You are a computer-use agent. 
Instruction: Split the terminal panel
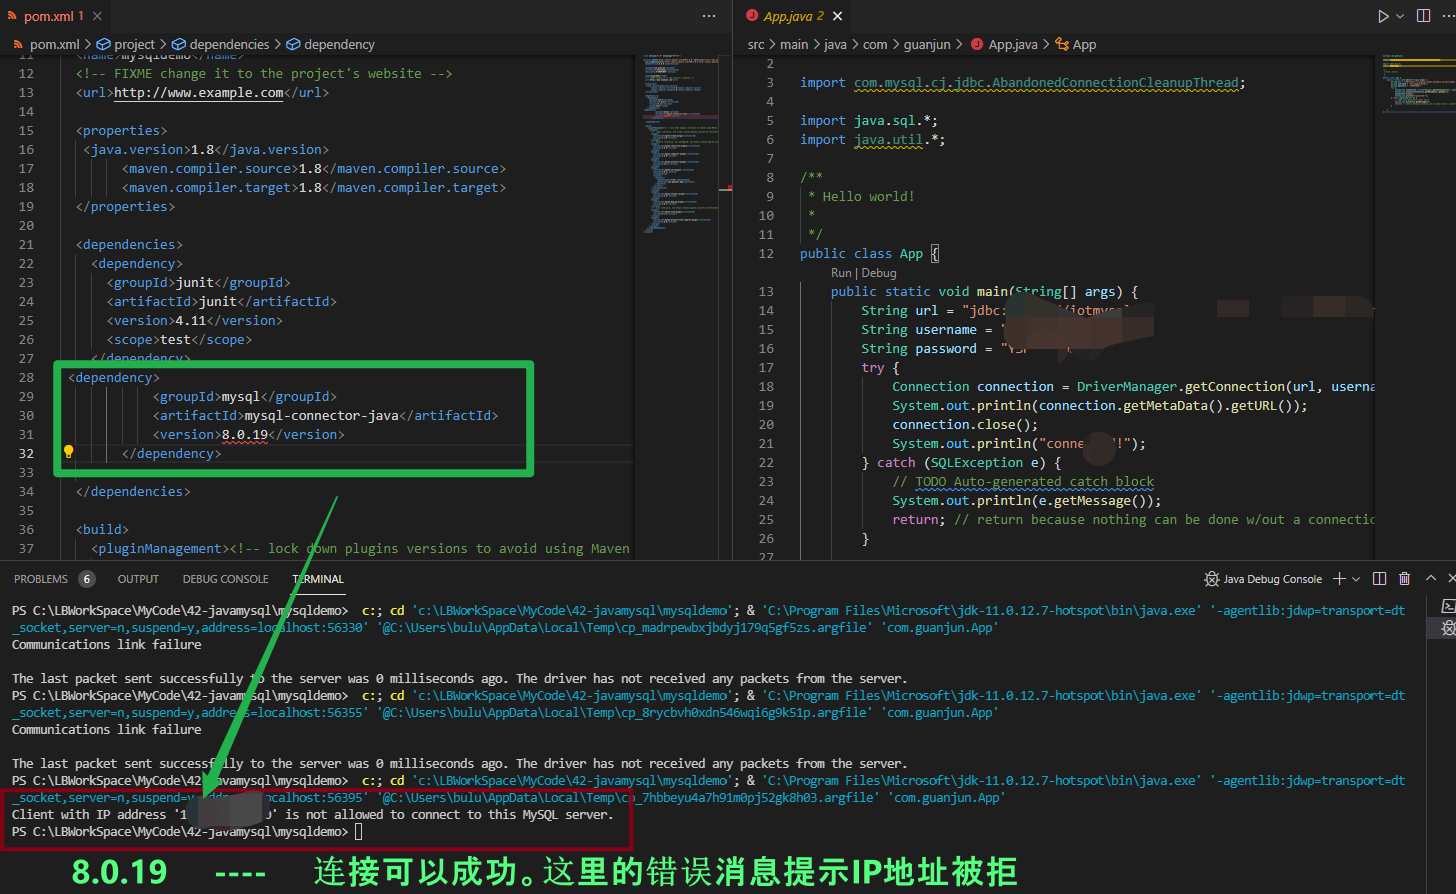[1380, 579]
